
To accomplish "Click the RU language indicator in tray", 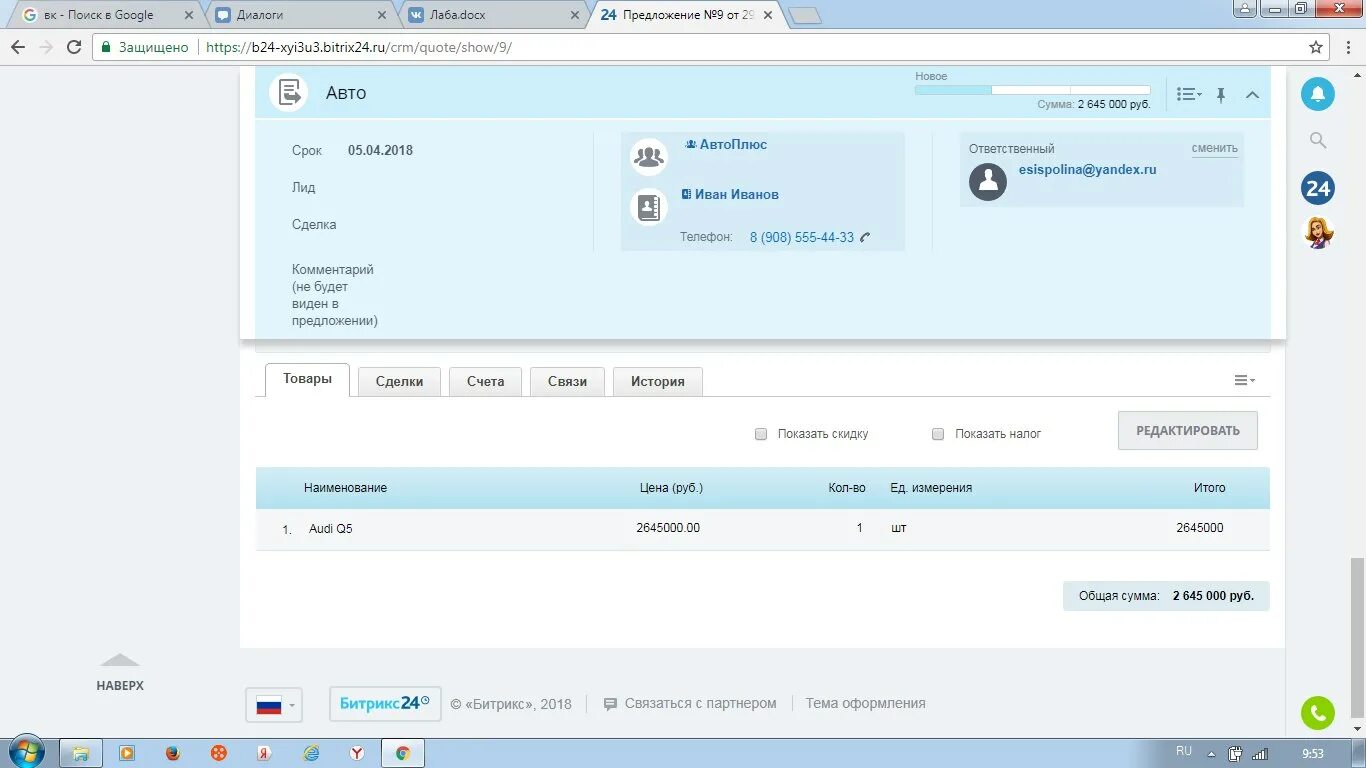I will [x=1184, y=751].
